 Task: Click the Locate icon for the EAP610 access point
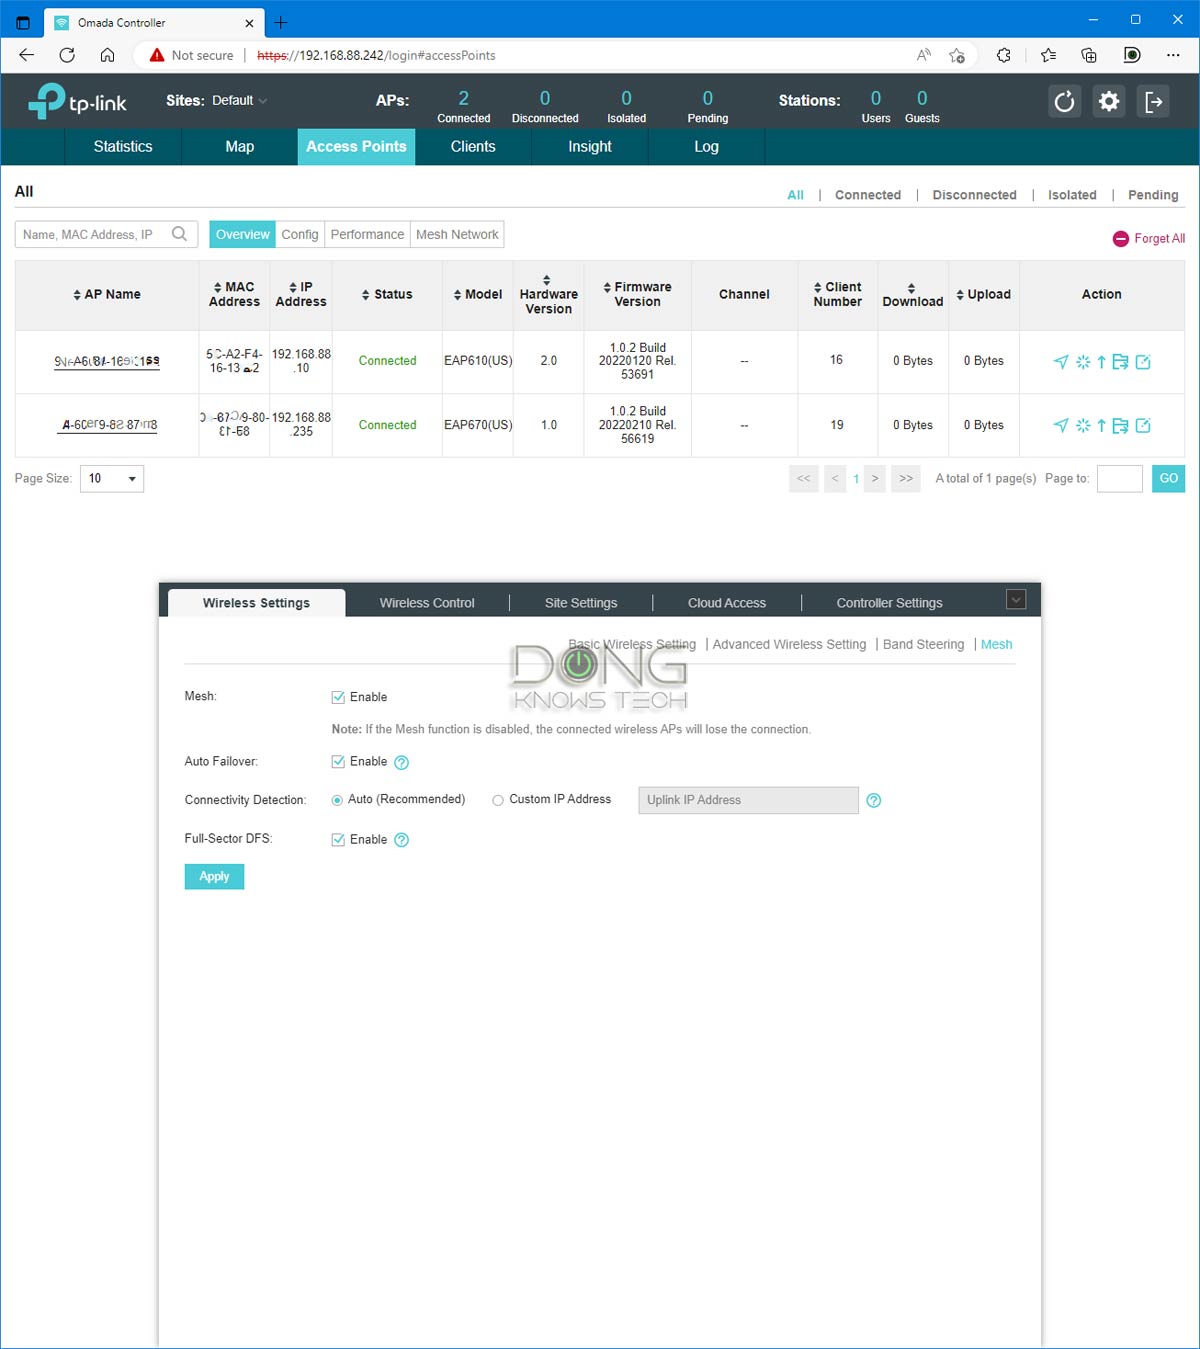(x=1061, y=362)
